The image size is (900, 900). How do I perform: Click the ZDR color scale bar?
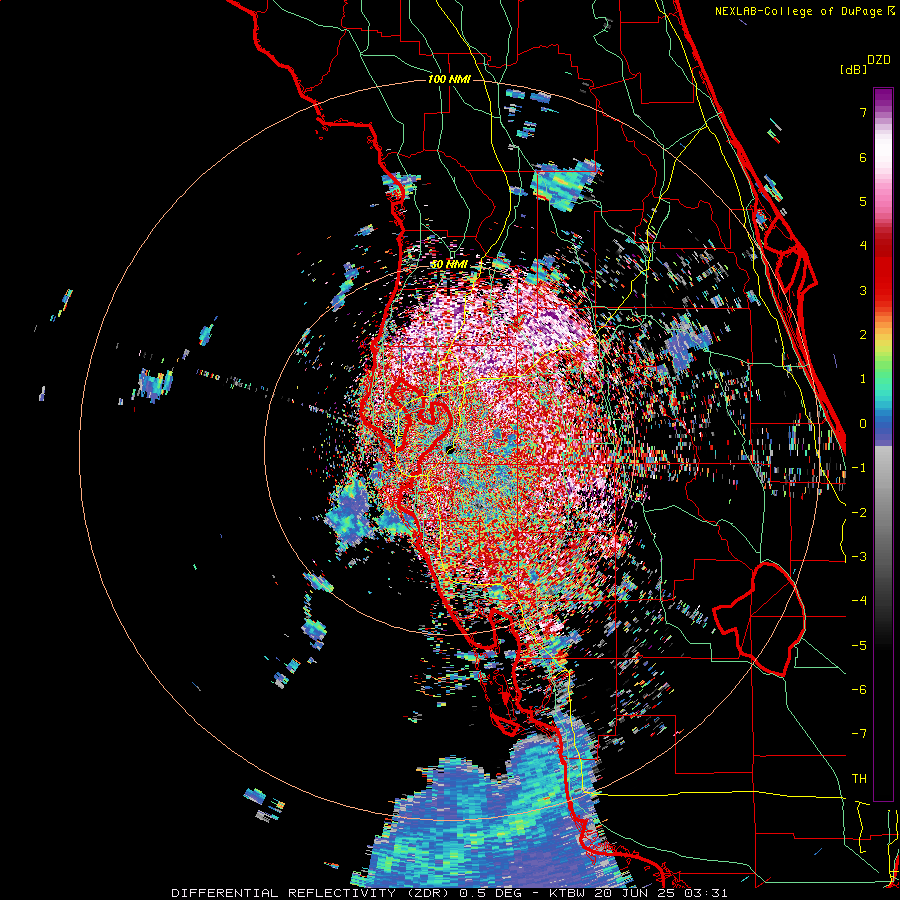click(x=883, y=444)
